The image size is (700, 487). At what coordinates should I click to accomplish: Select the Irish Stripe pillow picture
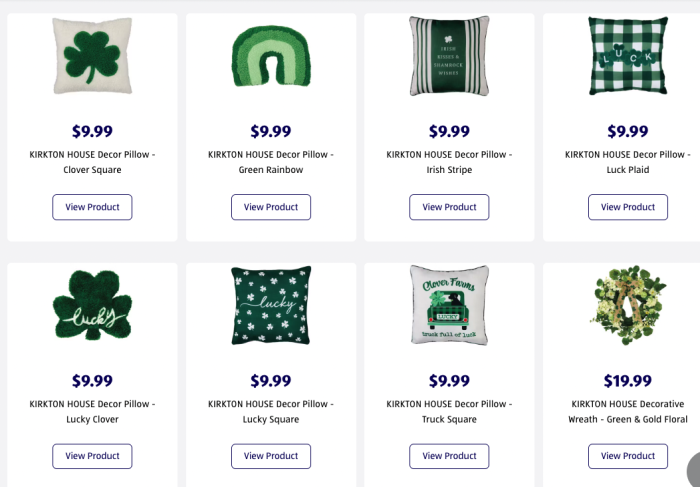pos(449,55)
